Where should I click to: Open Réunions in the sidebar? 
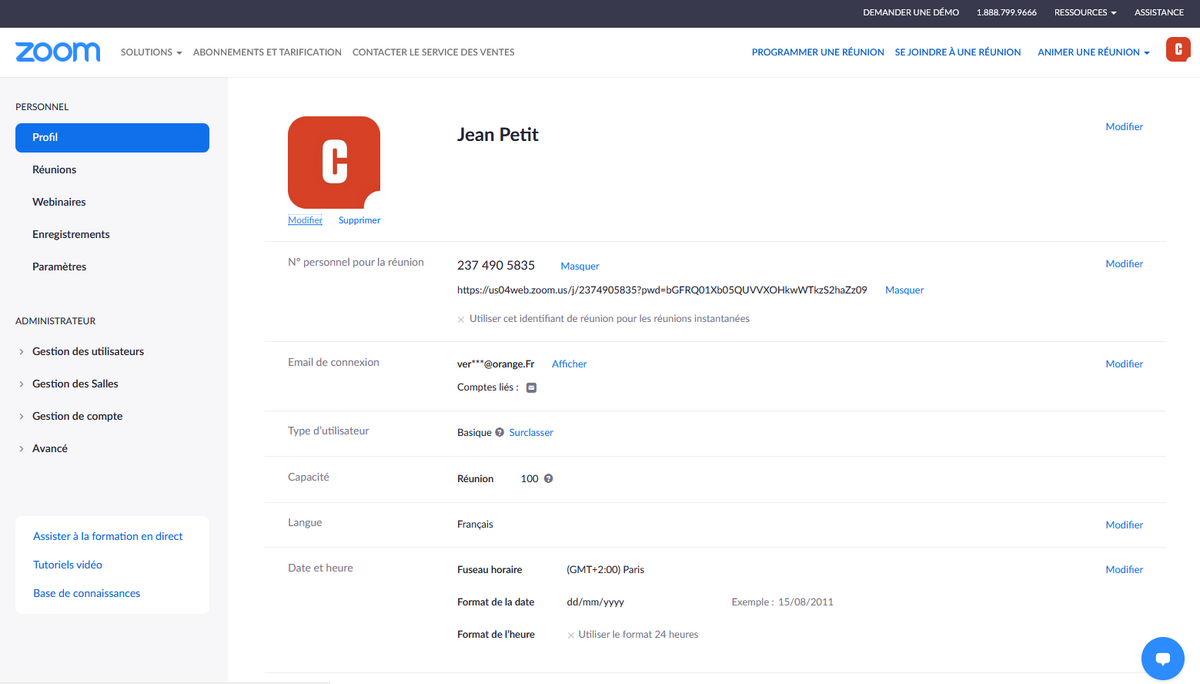coord(54,170)
